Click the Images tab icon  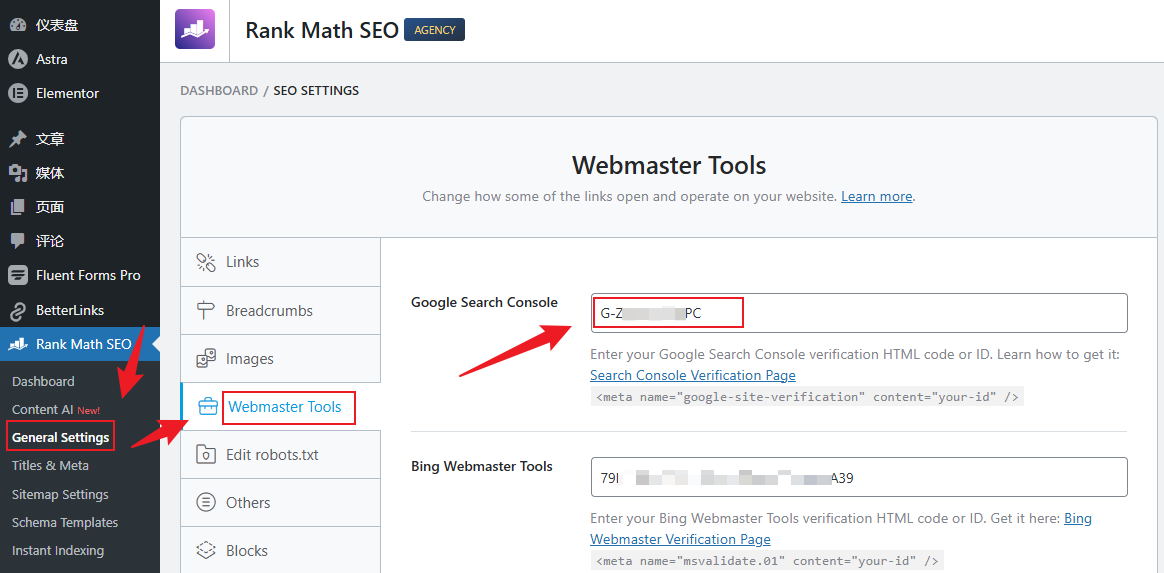[206, 359]
